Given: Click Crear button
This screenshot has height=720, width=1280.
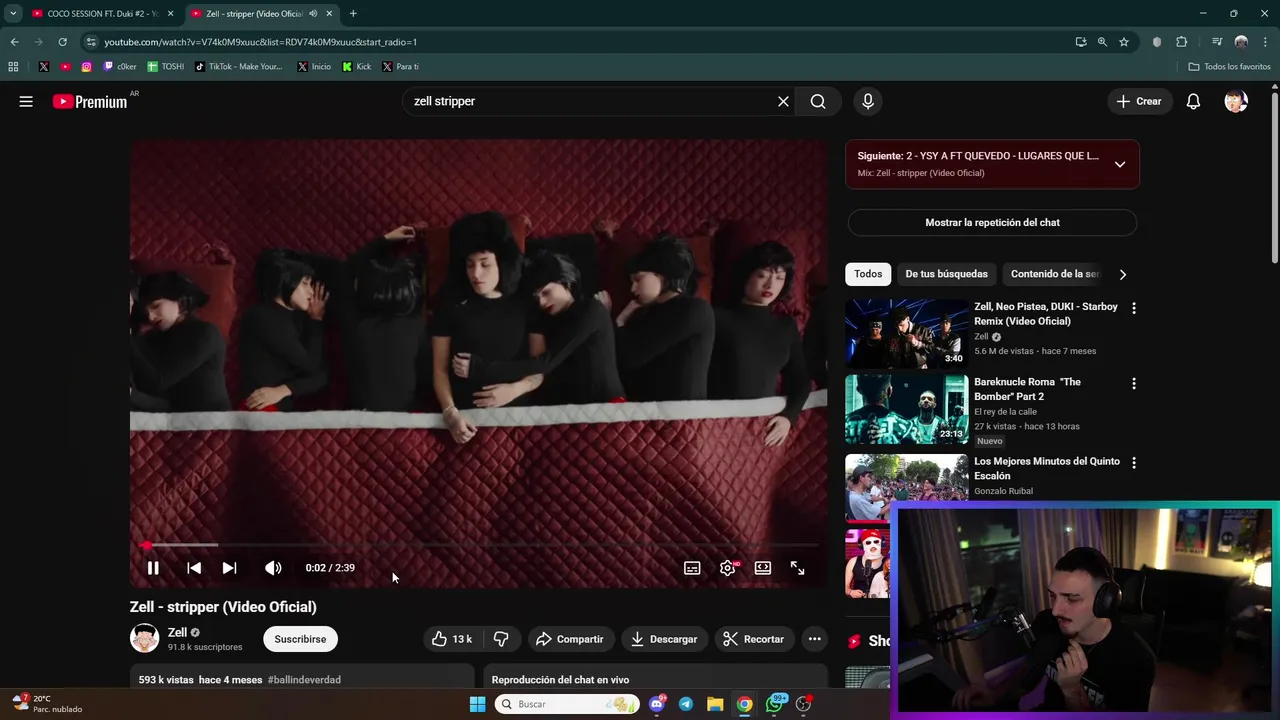Looking at the screenshot, I should click(1139, 101).
